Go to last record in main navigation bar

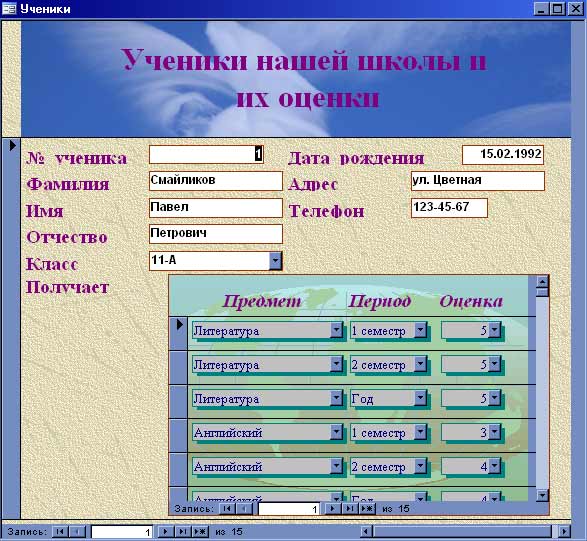tap(182, 532)
